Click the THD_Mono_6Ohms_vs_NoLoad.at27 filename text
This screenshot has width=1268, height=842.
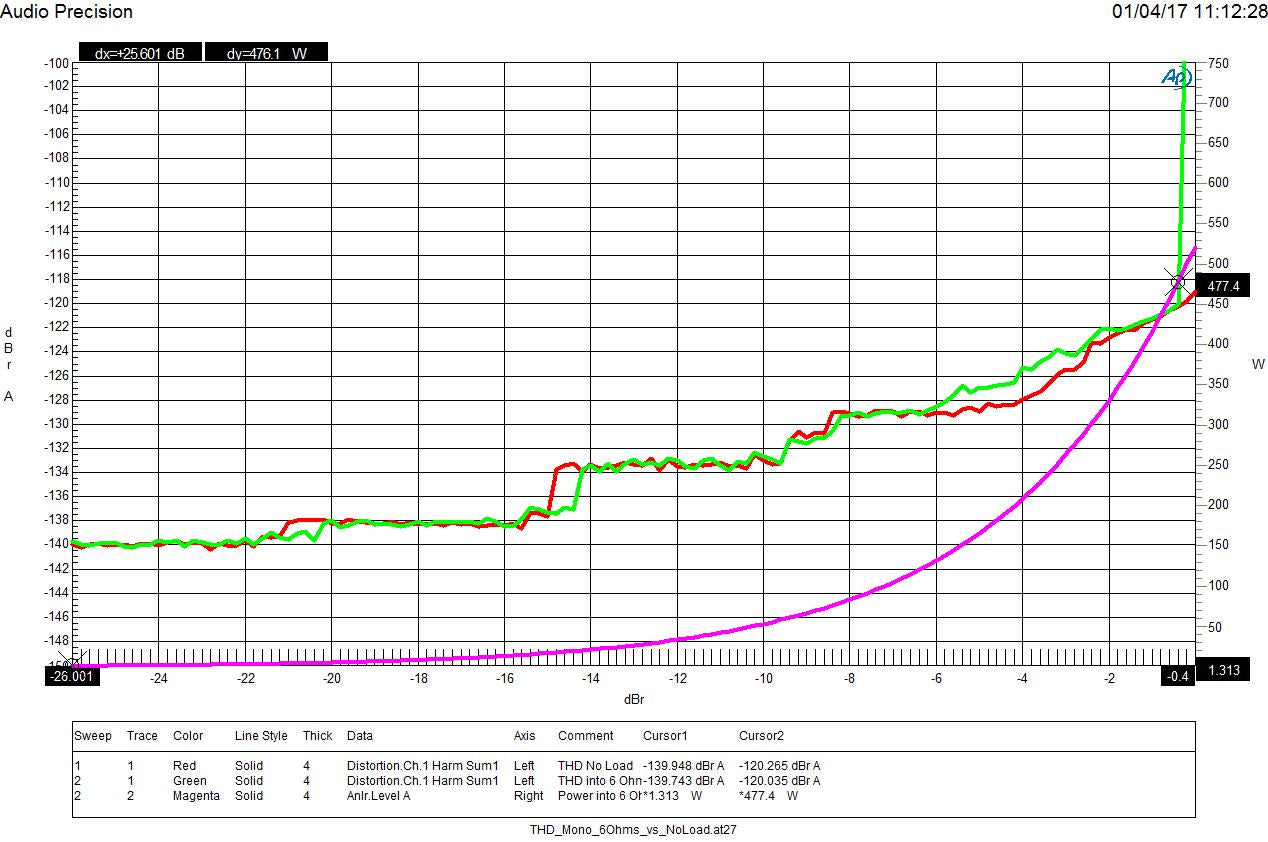click(632, 830)
